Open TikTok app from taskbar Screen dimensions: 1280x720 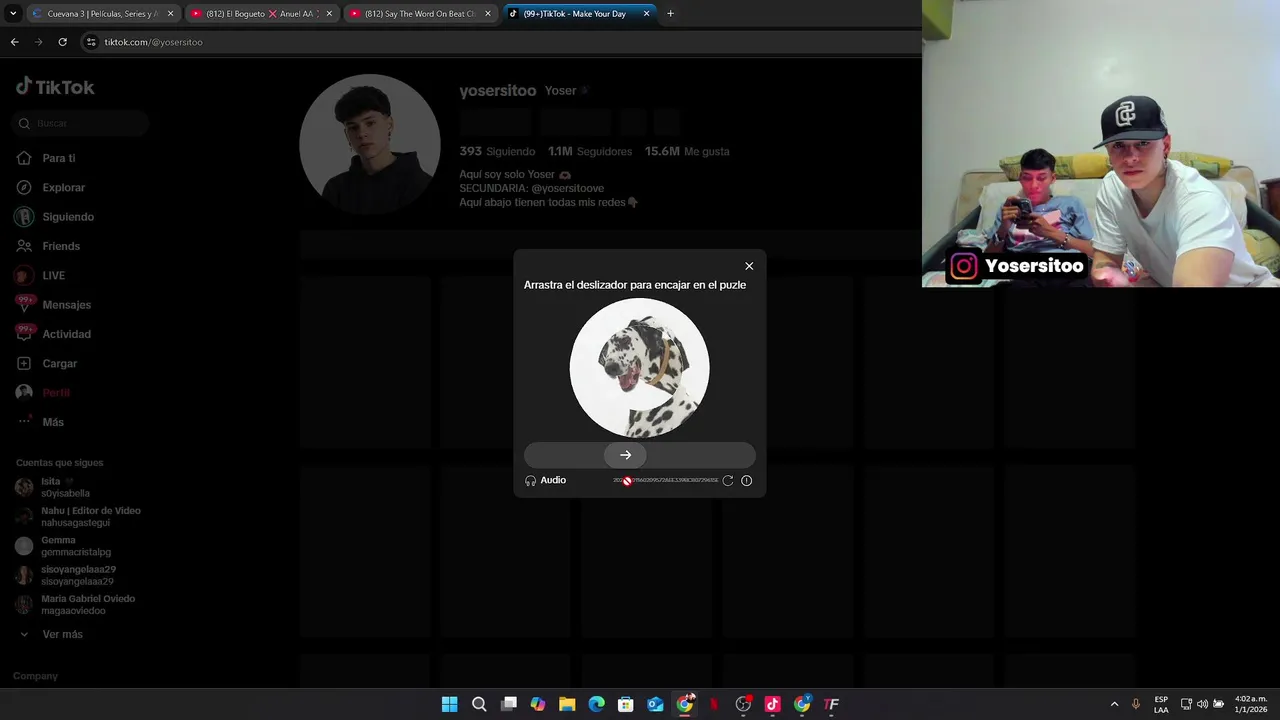pyautogui.click(x=772, y=704)
